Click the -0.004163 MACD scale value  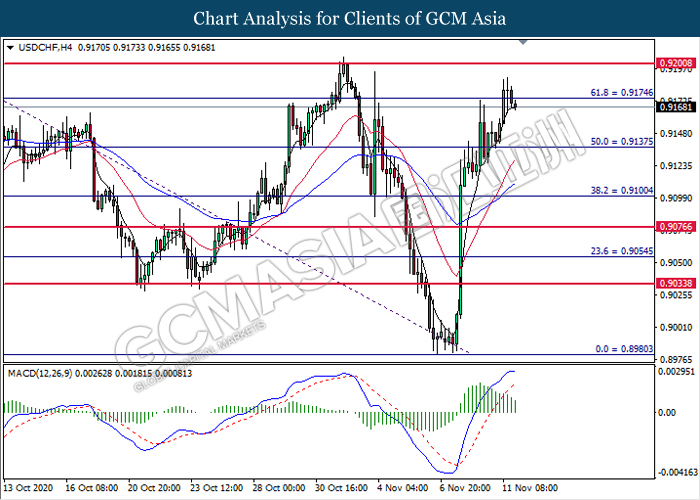tap(676, 472)
